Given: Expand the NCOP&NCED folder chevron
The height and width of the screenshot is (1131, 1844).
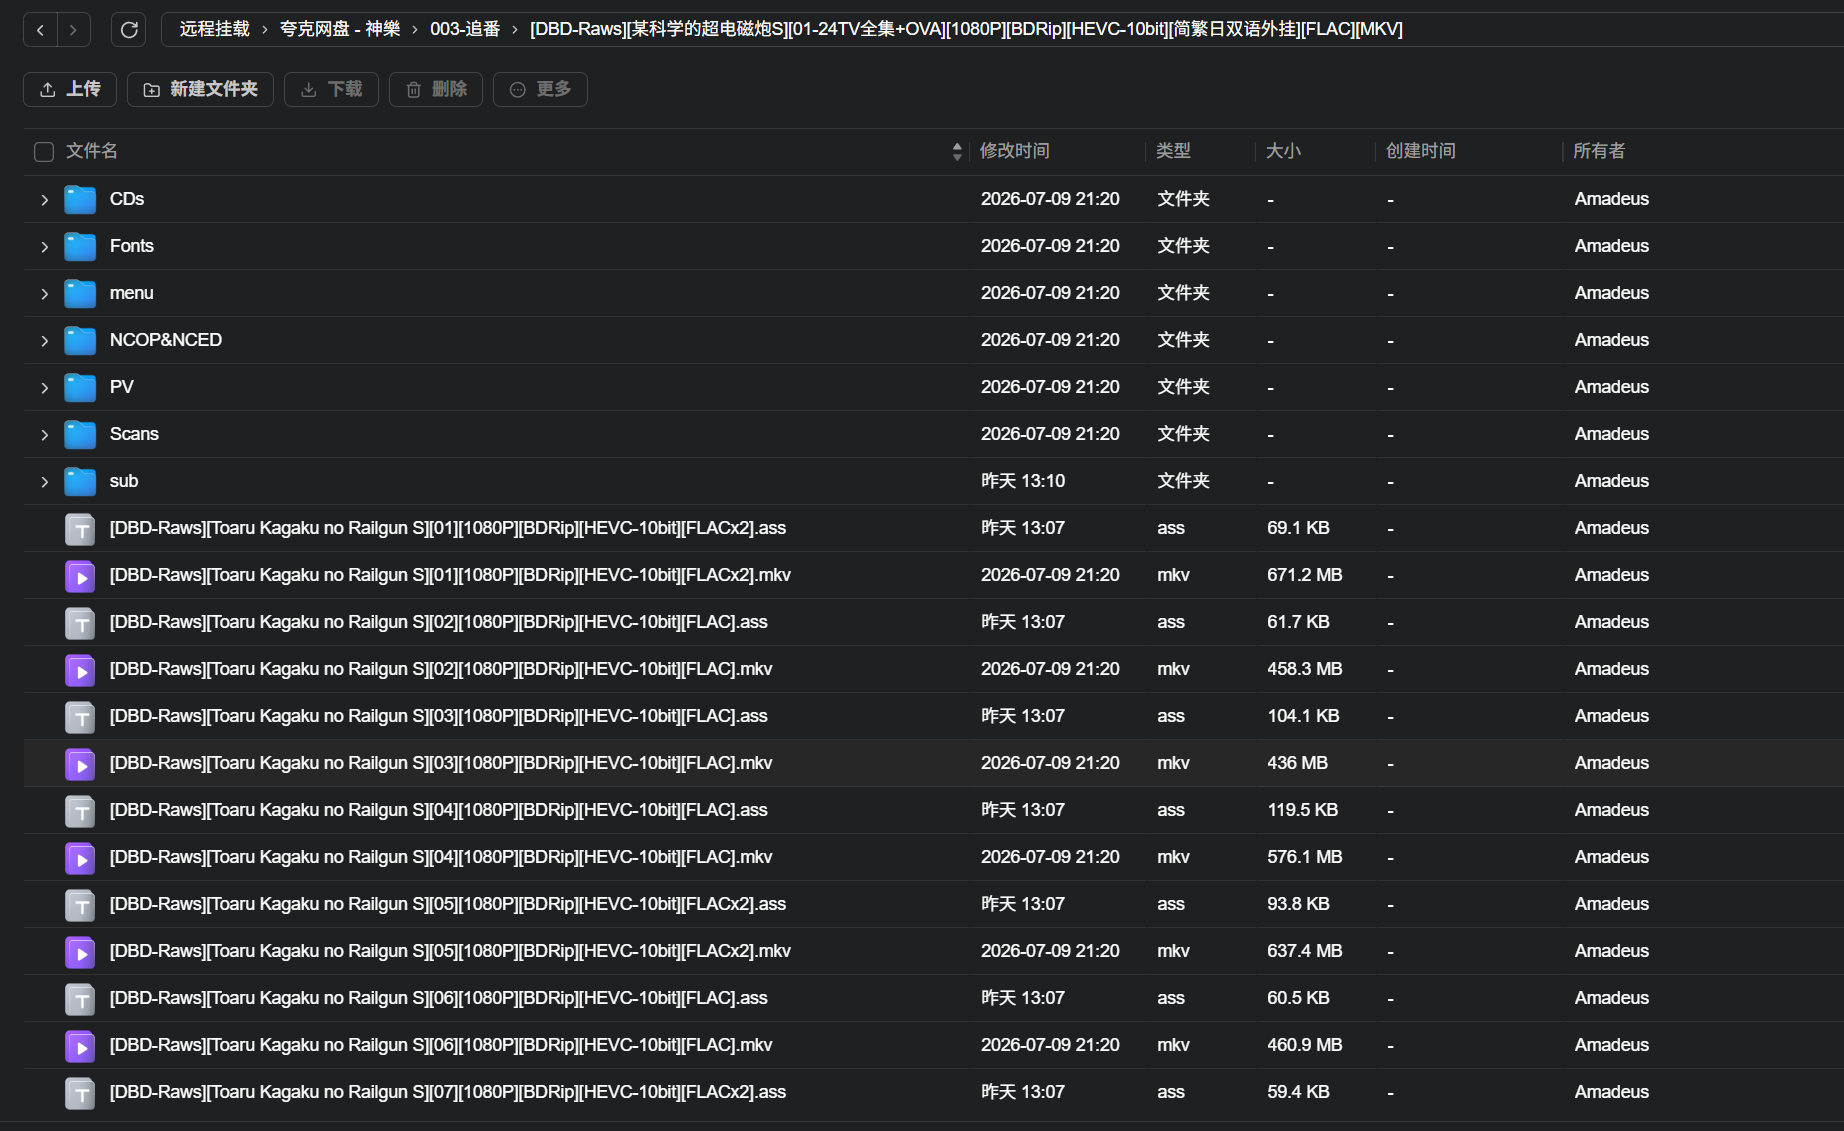Looking at the screenshot, I should tap(45, 341).
